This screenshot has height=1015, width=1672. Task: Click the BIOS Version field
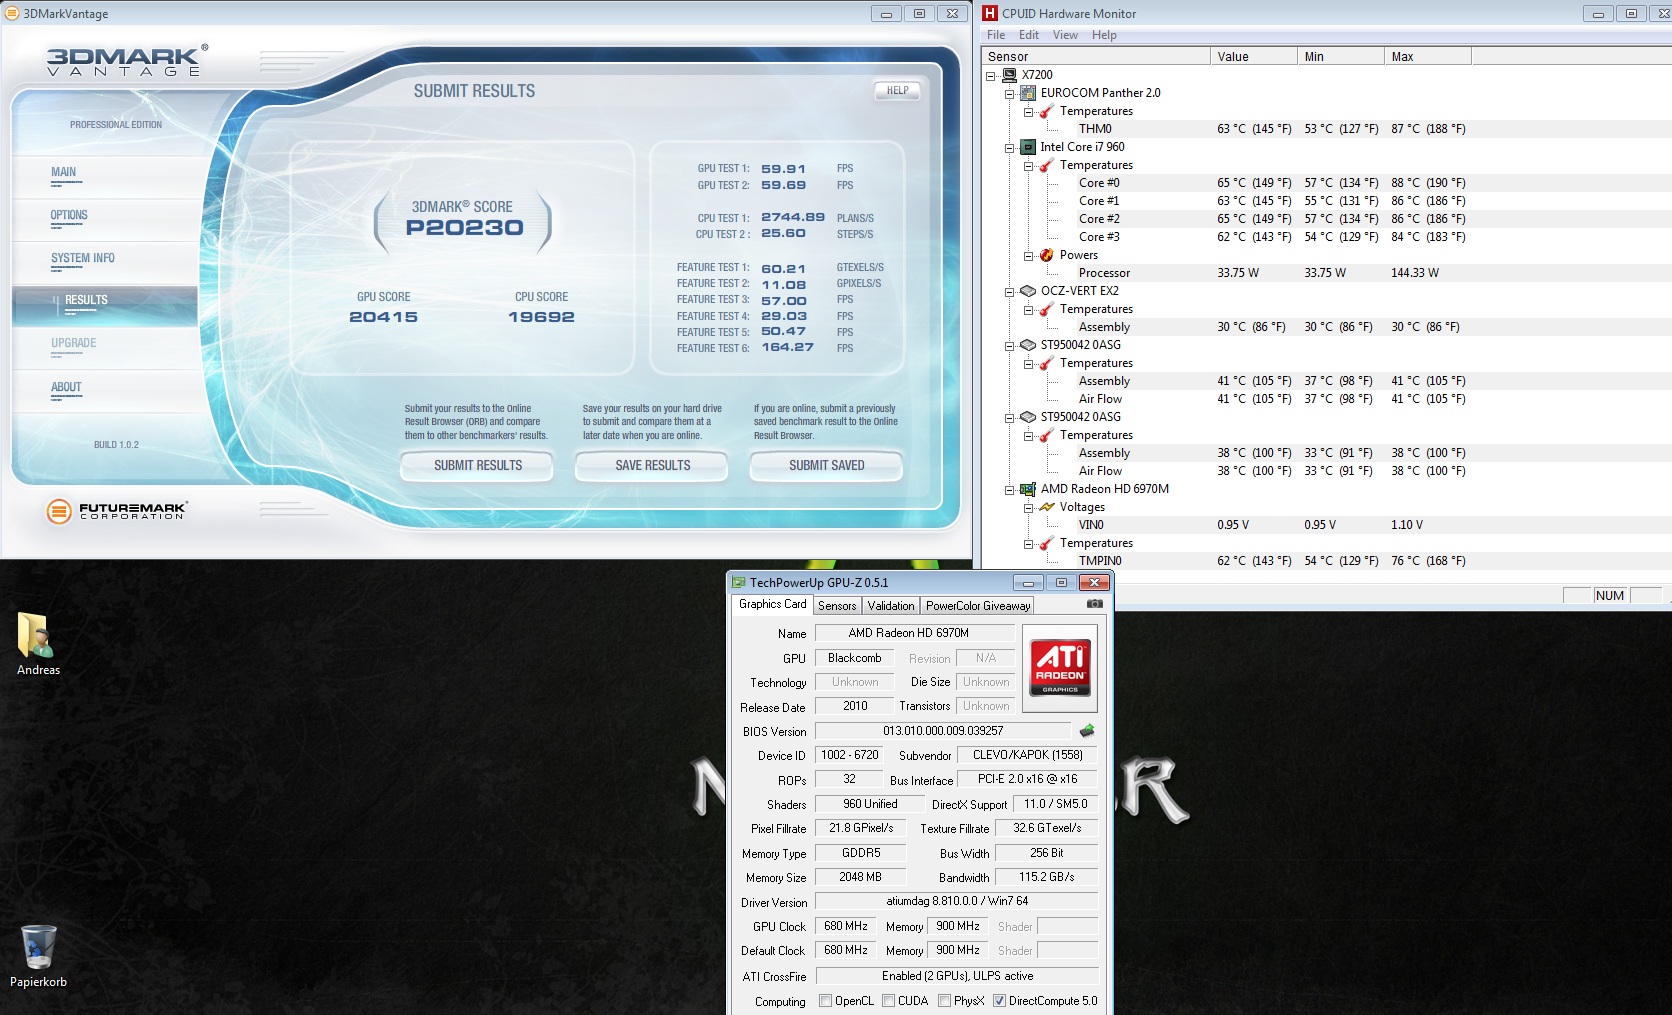pyautogui.click(x=943, y=731)
